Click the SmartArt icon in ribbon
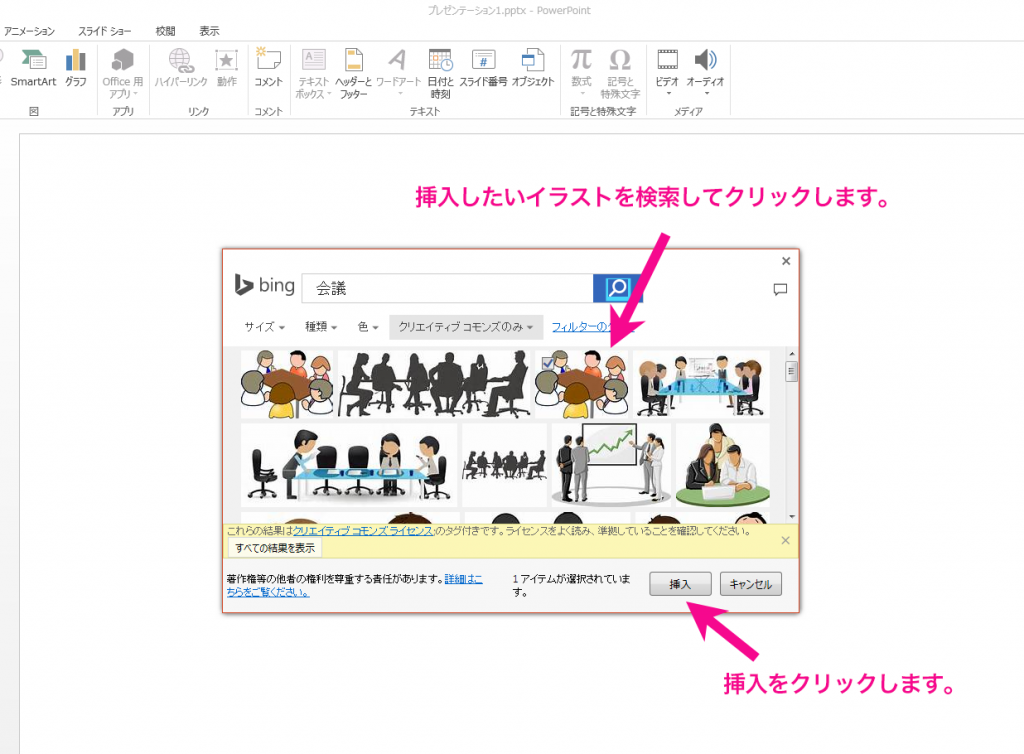1024x754 pixels. click(x=32, y=68)
